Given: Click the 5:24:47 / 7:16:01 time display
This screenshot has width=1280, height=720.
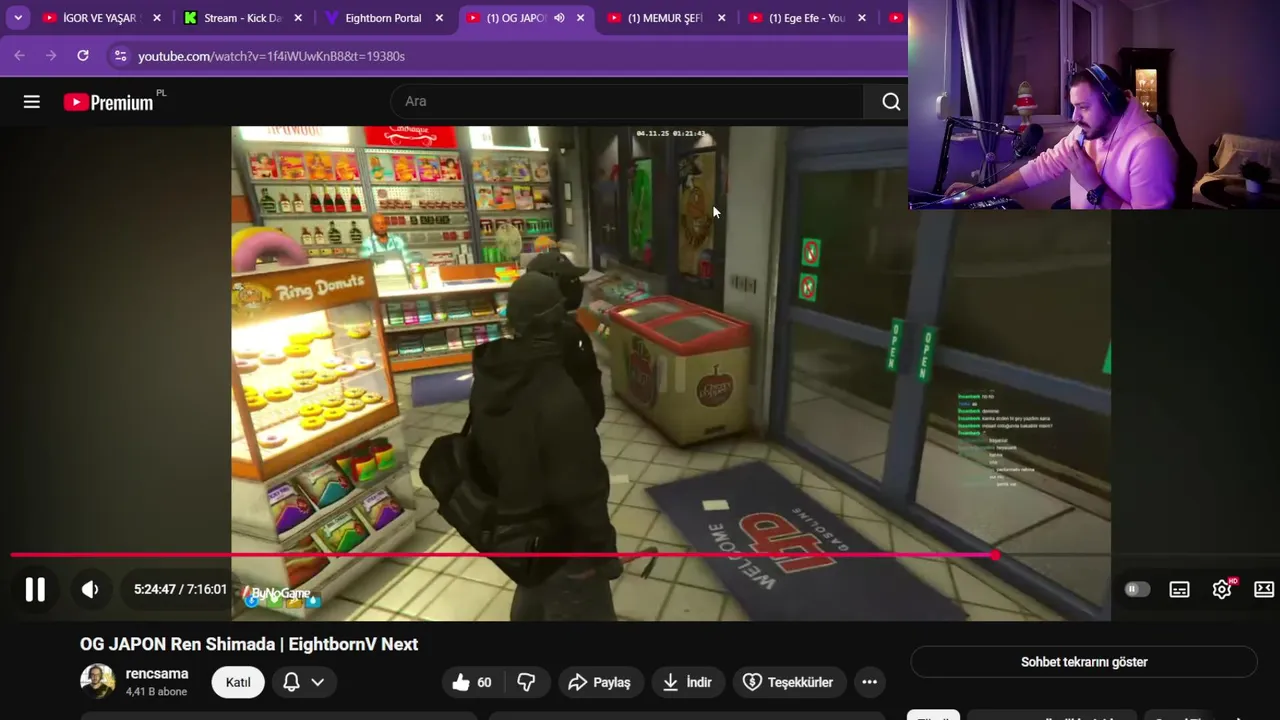Looking at the screenshot, I should (x=180, y=589).
